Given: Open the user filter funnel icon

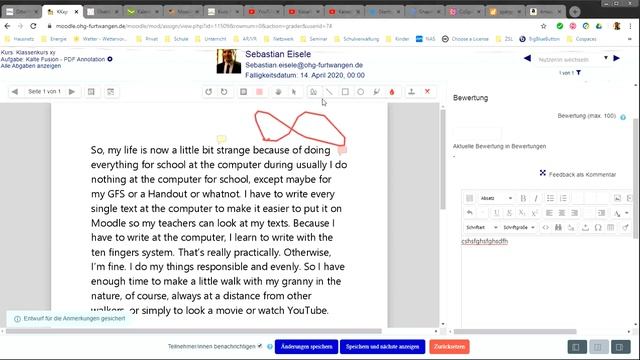Looking at the screenshot, I should [x=578, y=73].
